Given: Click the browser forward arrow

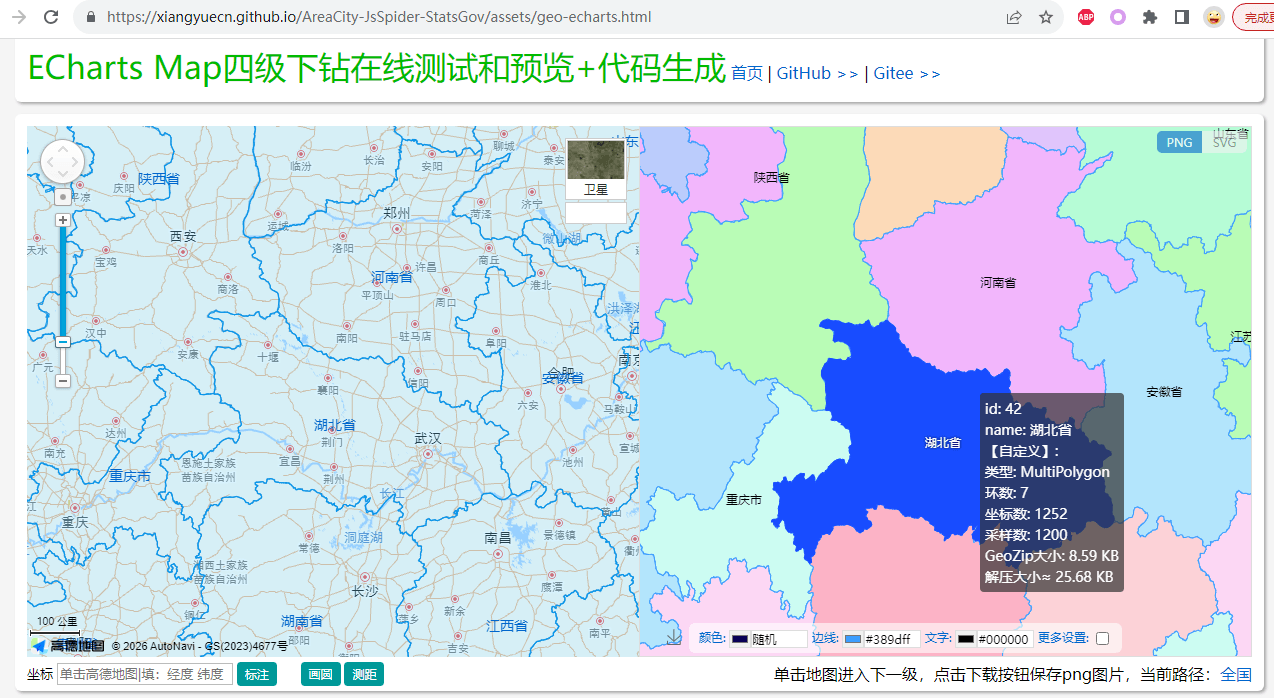Looking at the screenshot, I should 18,17.
